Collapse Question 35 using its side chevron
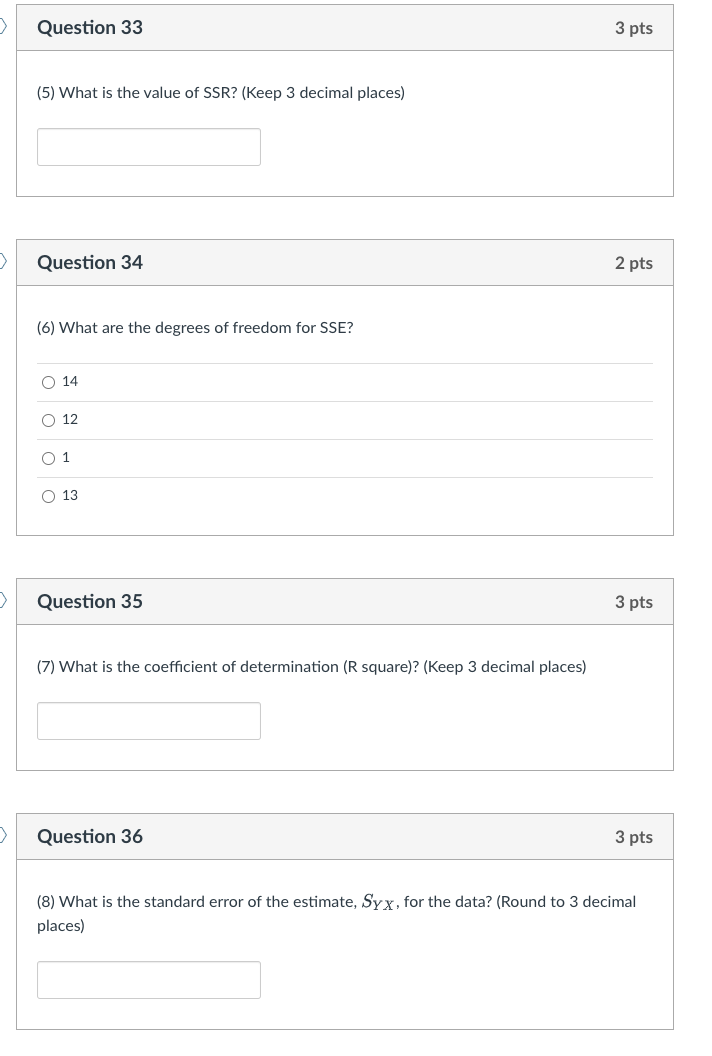The height and width of the screenshot is (1056, 712). pyautogui.click(x=3, y=601)
